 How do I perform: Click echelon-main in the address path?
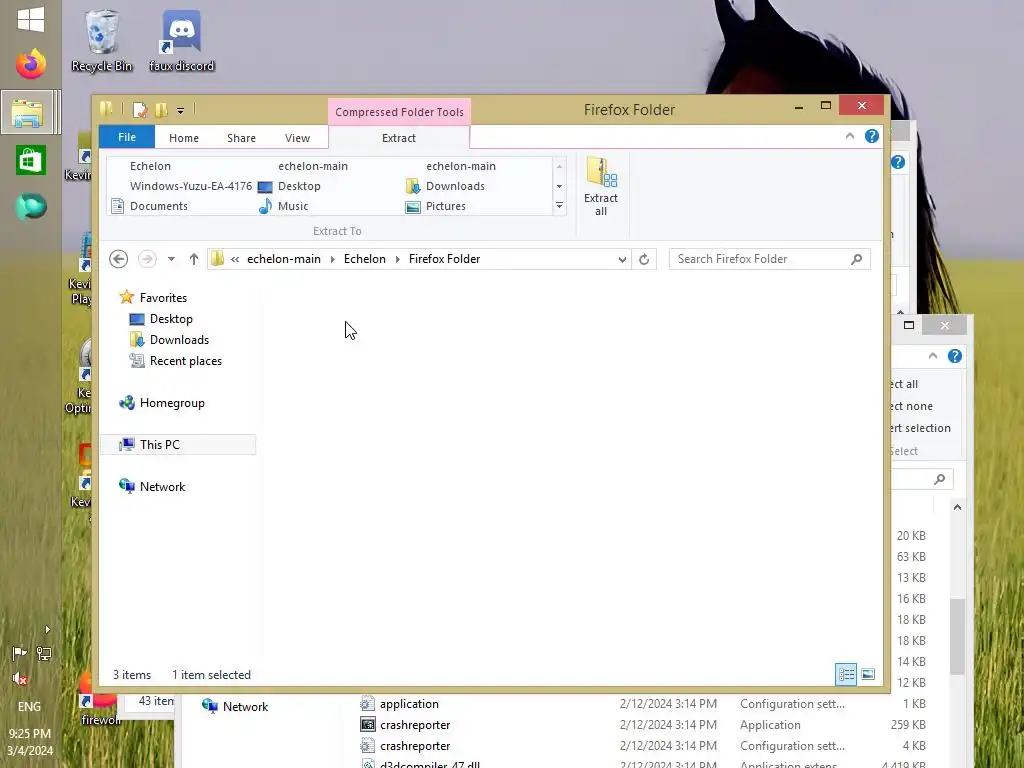(283, 259)
